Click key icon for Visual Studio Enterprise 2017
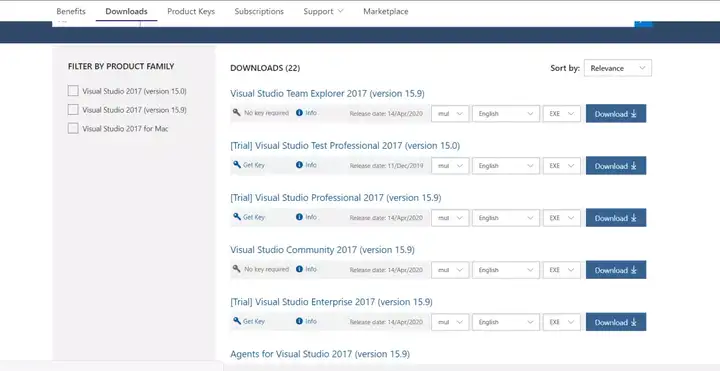The width and height of the screenshot is (720, 371). click(236, 321)
